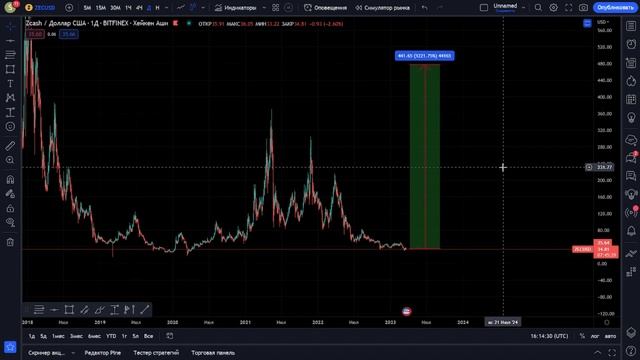The height and width of the screenshot is (360, 640).
Task: Switch to the 30м timeframe
Action: tap(116, 8)
